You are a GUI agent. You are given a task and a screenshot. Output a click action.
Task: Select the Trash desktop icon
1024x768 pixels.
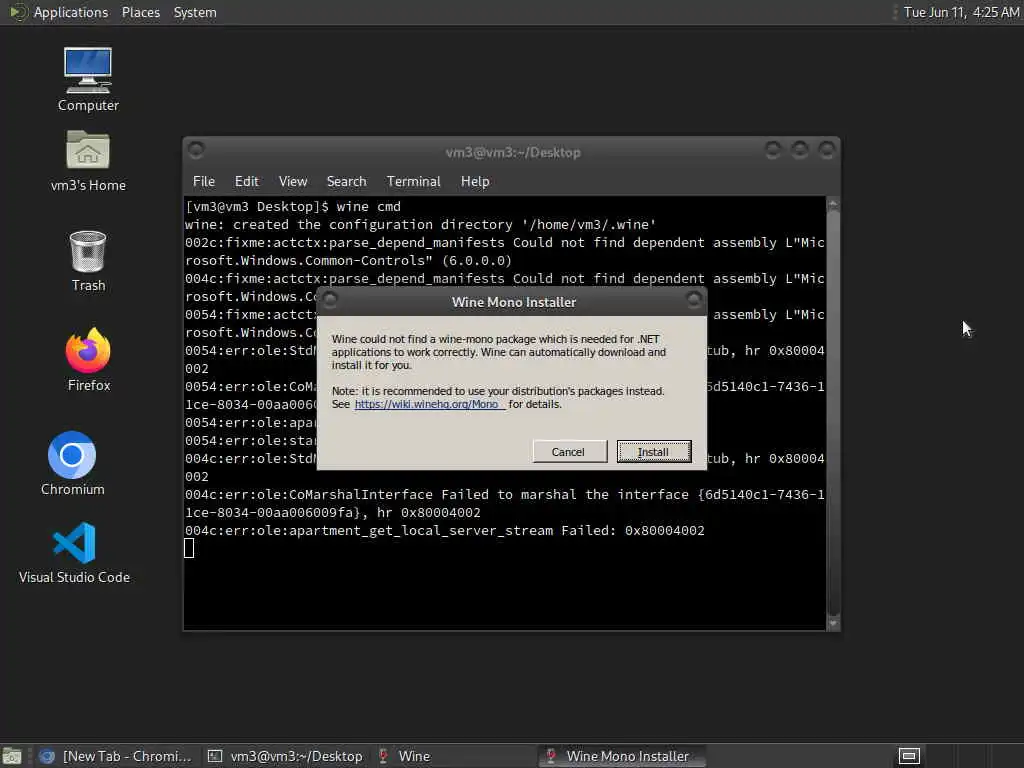[x=88, y=261]
